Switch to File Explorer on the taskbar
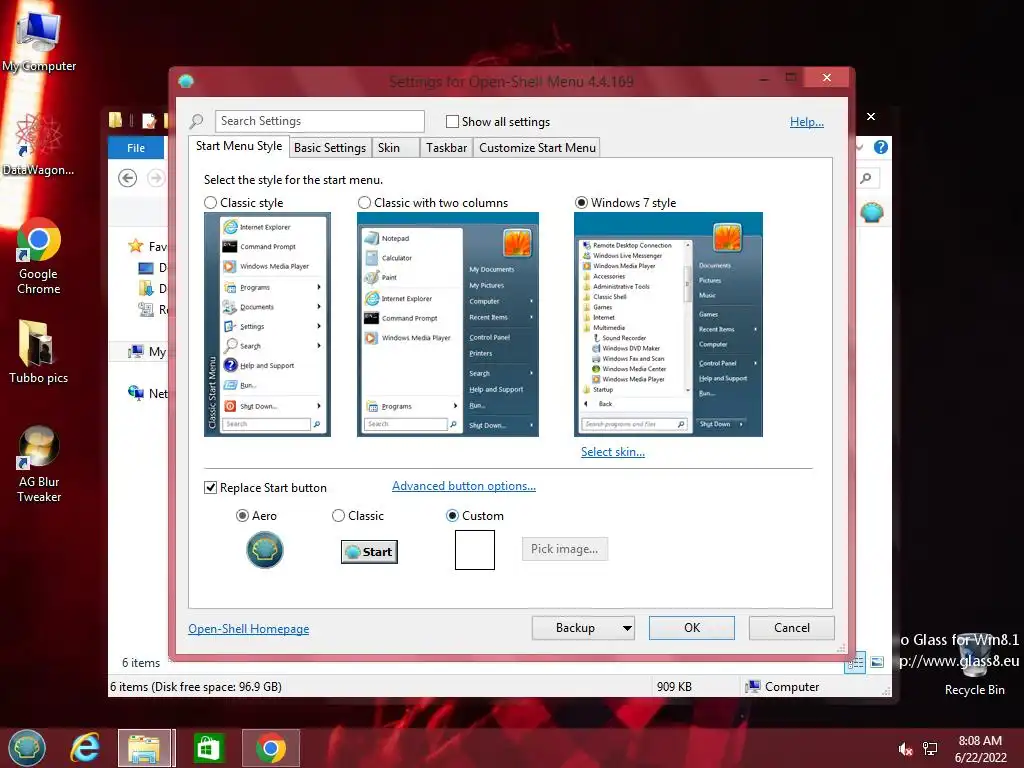The height and width of the screenshot is (768, 1024). pyautogui.click(x=145, y=748)
